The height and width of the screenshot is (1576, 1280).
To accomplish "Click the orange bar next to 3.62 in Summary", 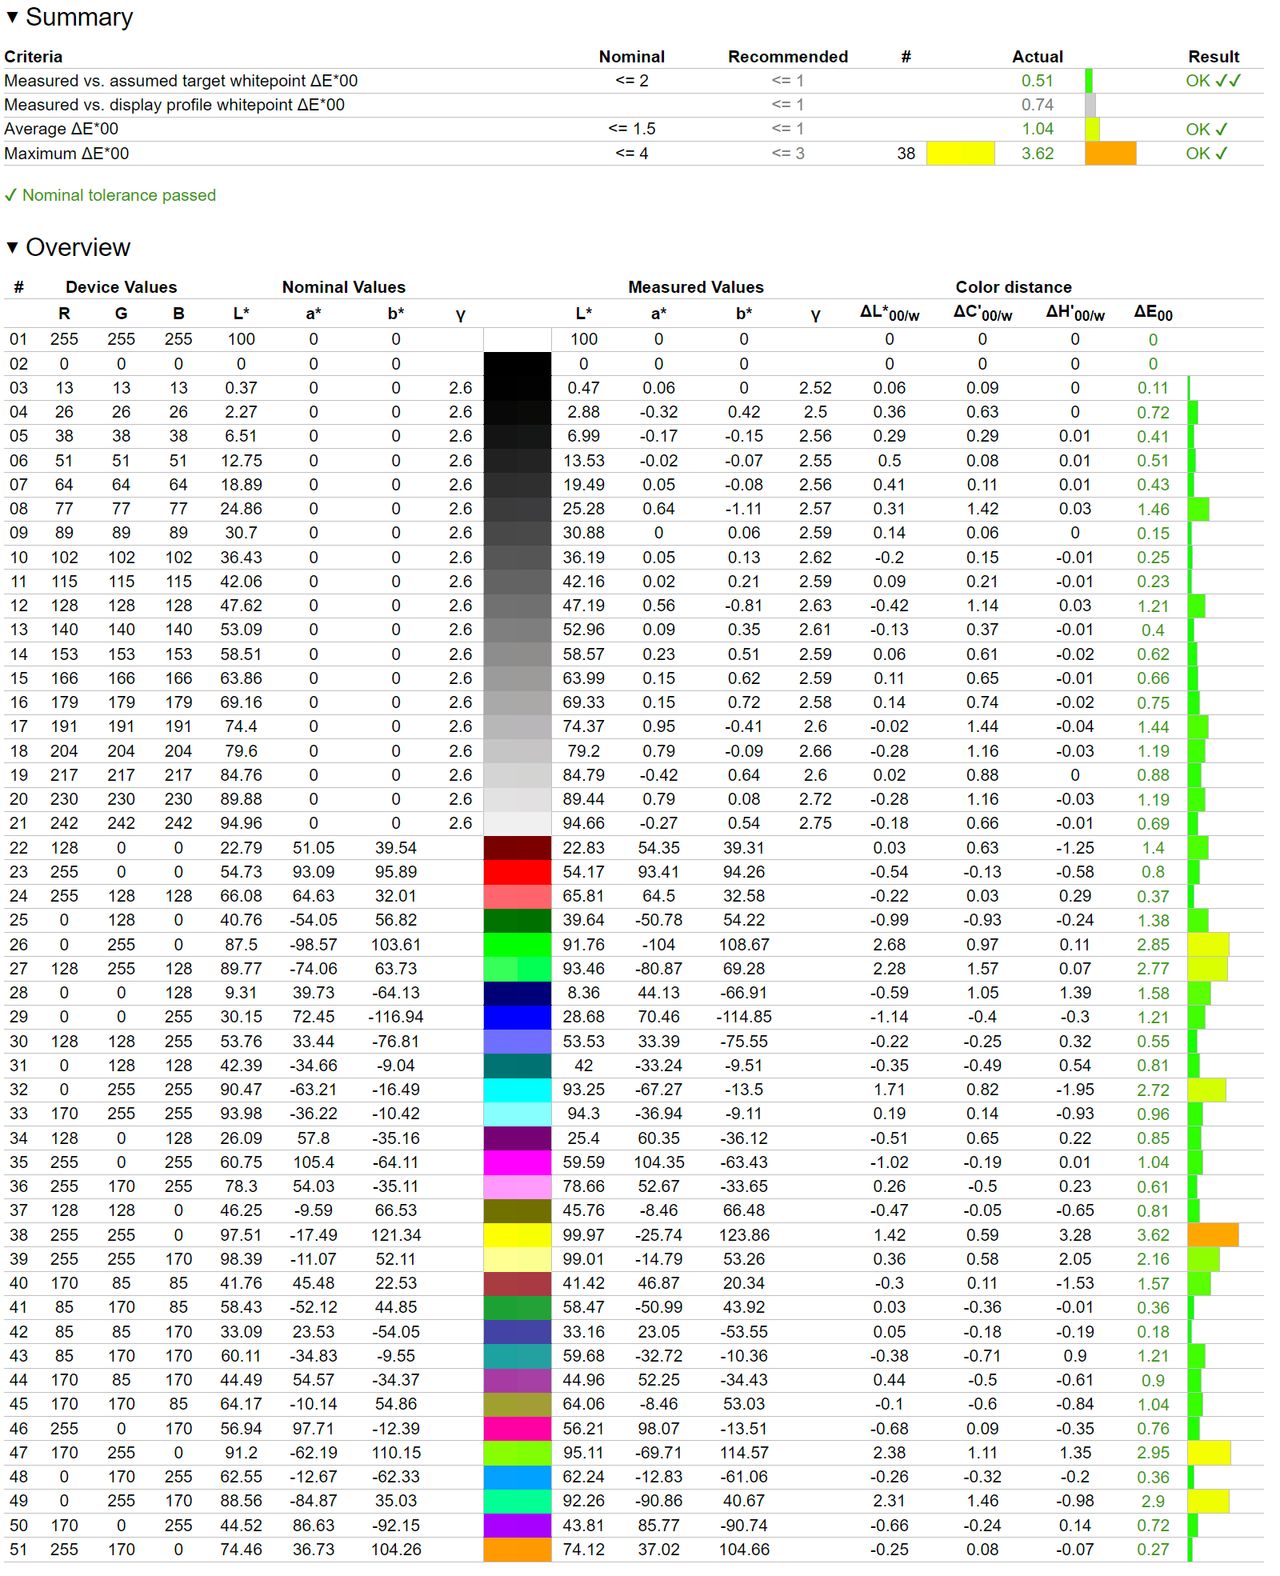I will pyautogui.click(x=1110, y=153).
